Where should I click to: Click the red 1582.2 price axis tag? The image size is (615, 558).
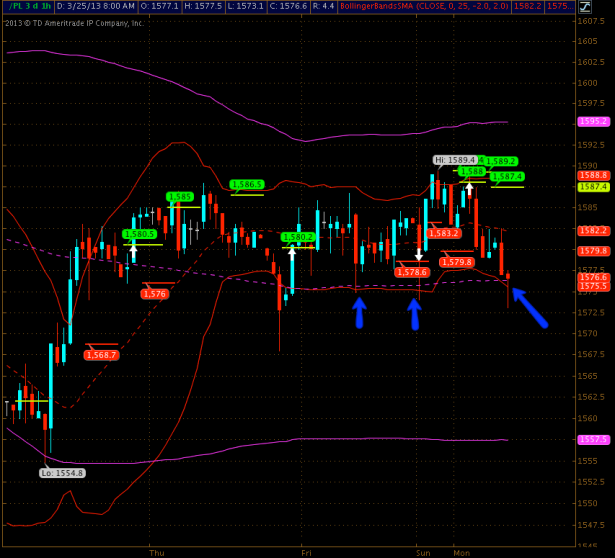(x=593, y=230)
